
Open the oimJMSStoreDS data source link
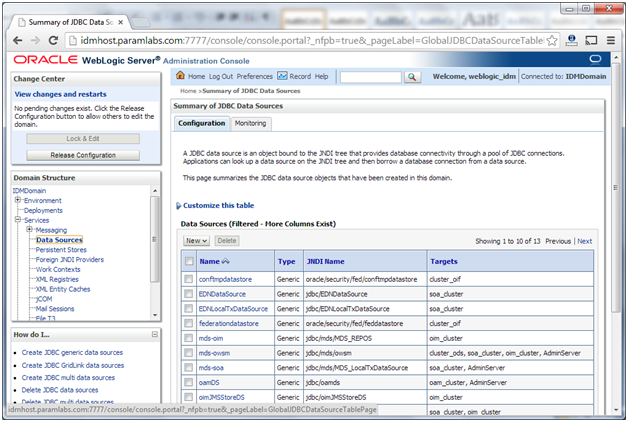tap(221, 397)
